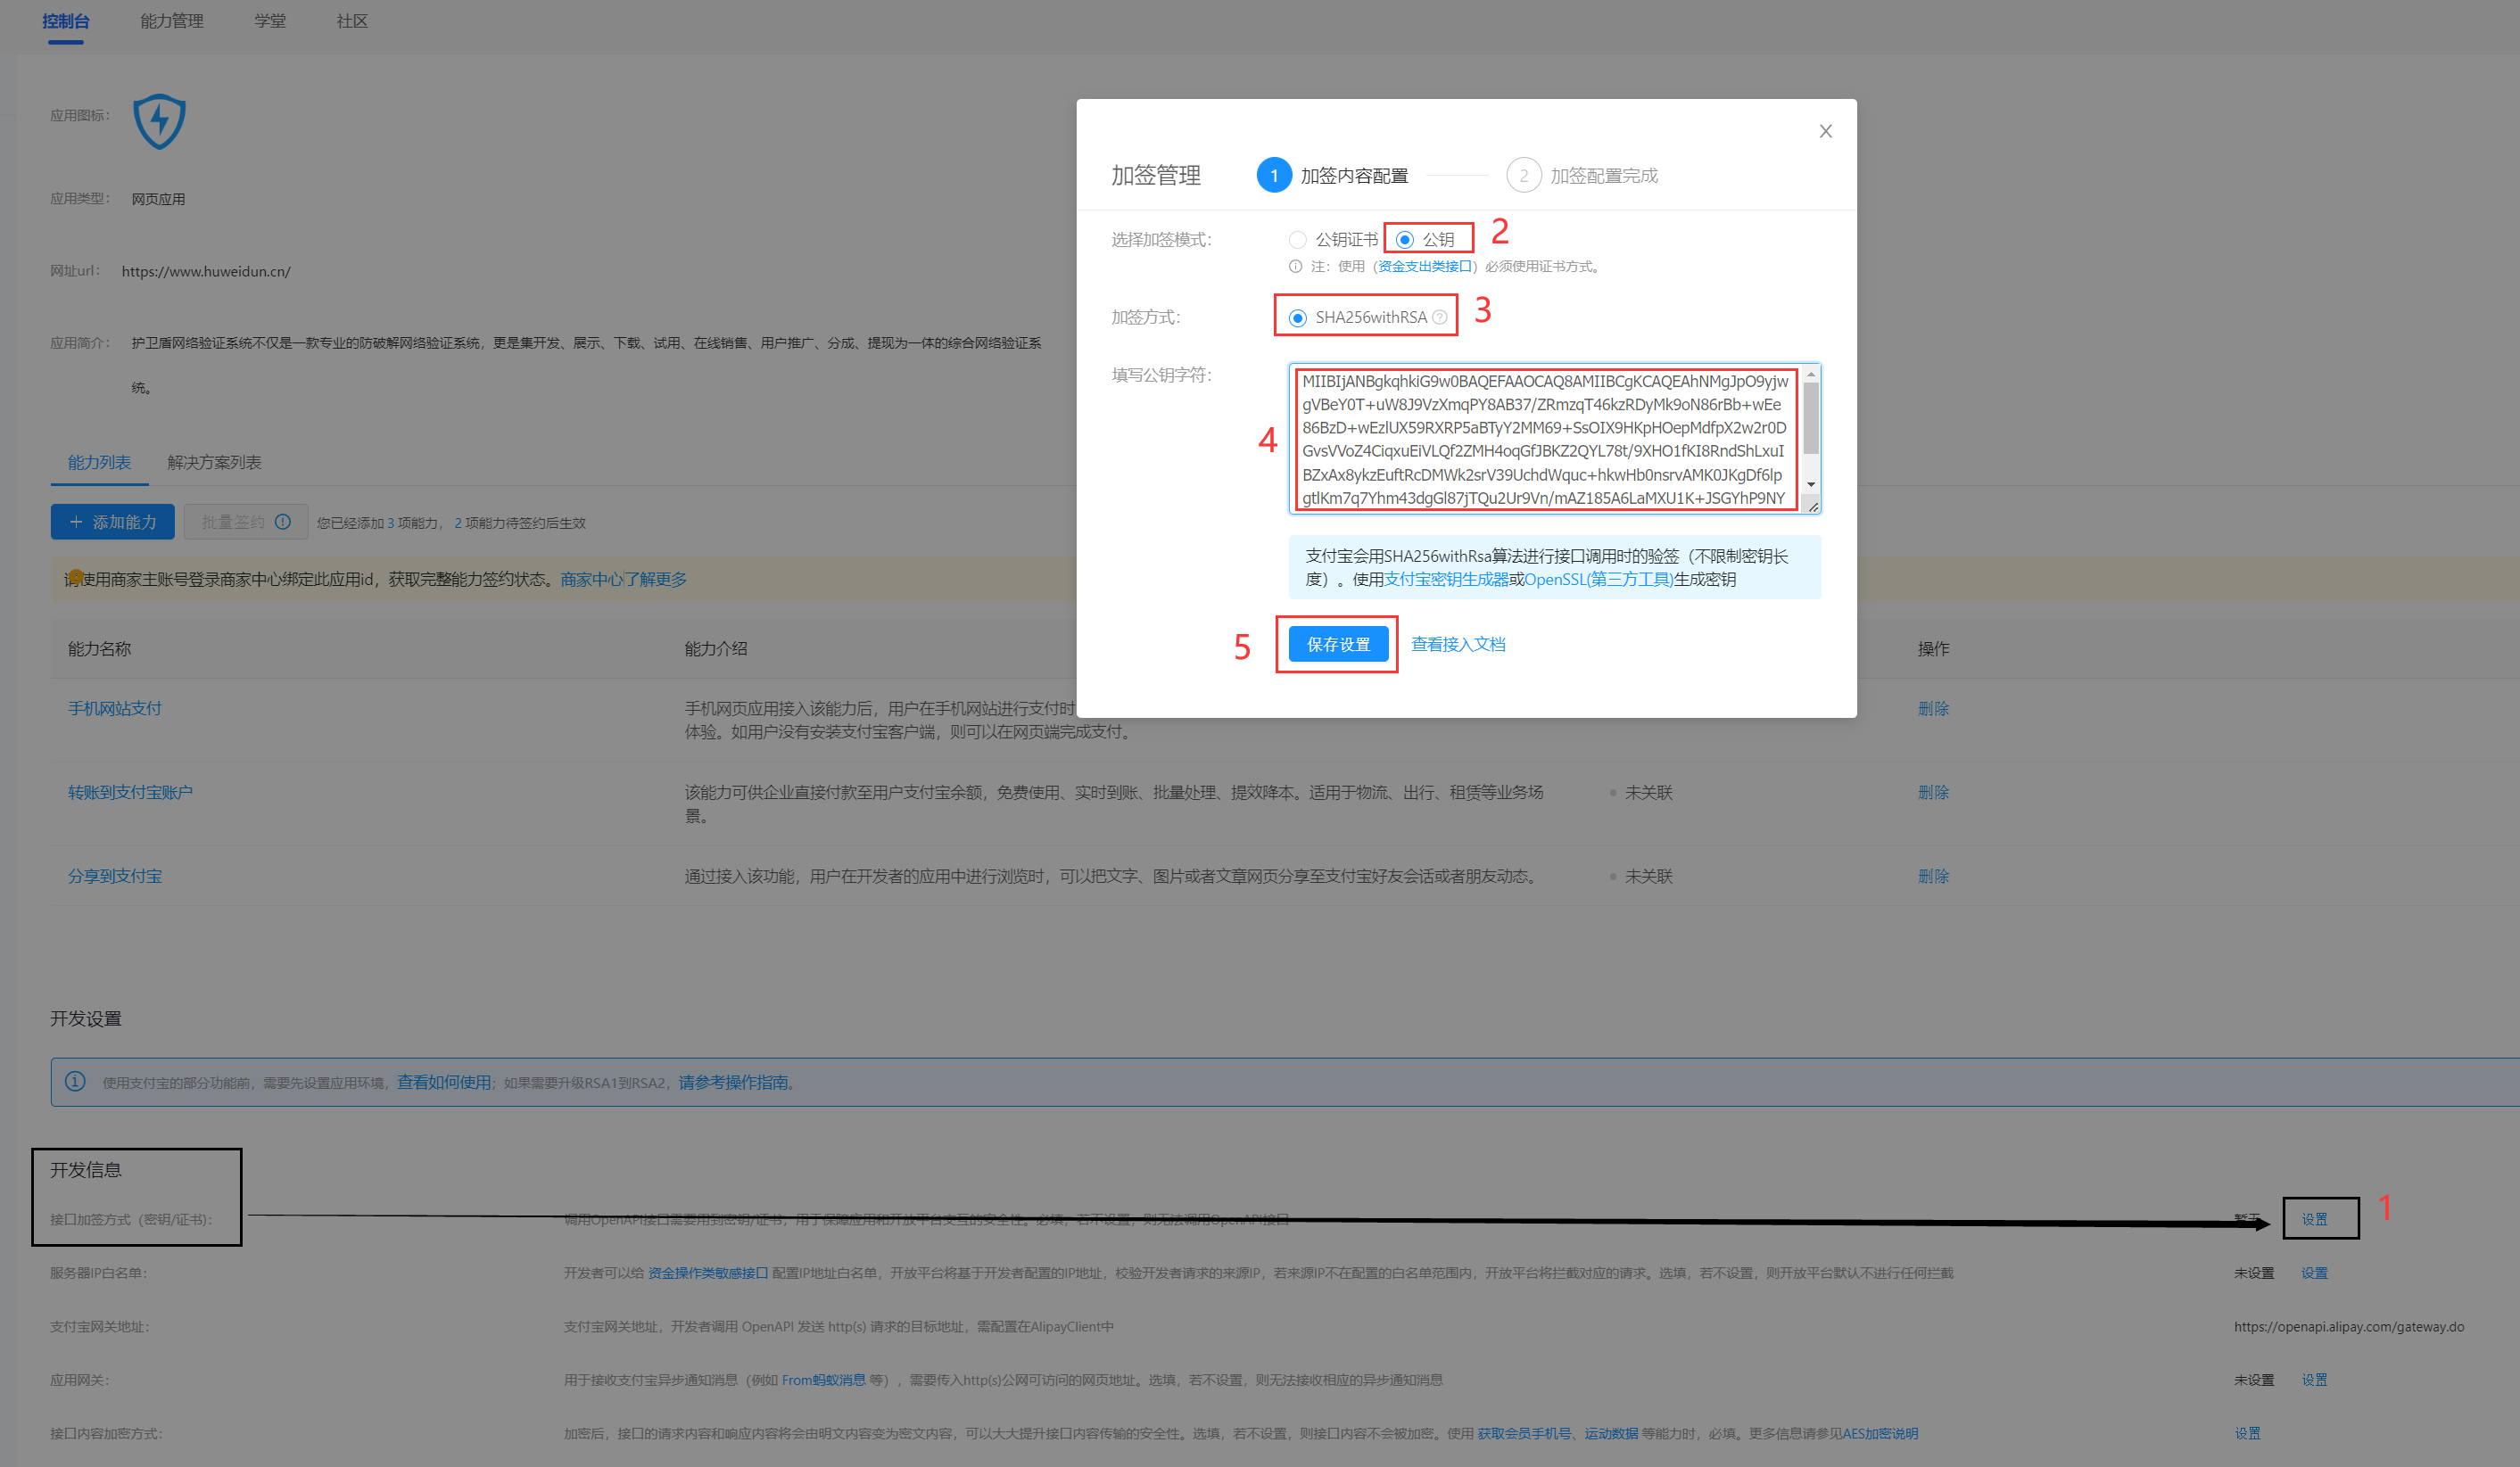Viewport: 2520px width, 1467px height.
Task: Click the 未关联 status in 转账到支付宝账户 row
Action: pos(1648,792)
